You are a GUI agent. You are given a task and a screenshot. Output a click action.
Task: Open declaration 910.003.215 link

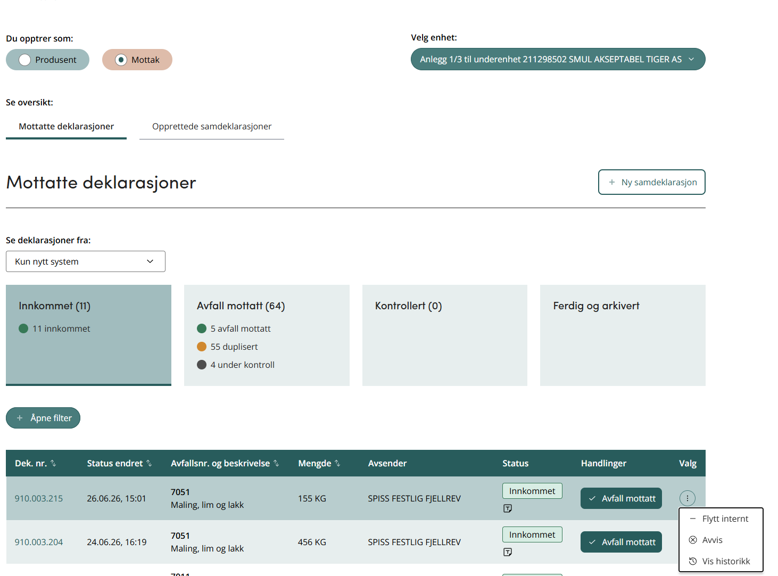pyautogui.click(x=39, y=499)
